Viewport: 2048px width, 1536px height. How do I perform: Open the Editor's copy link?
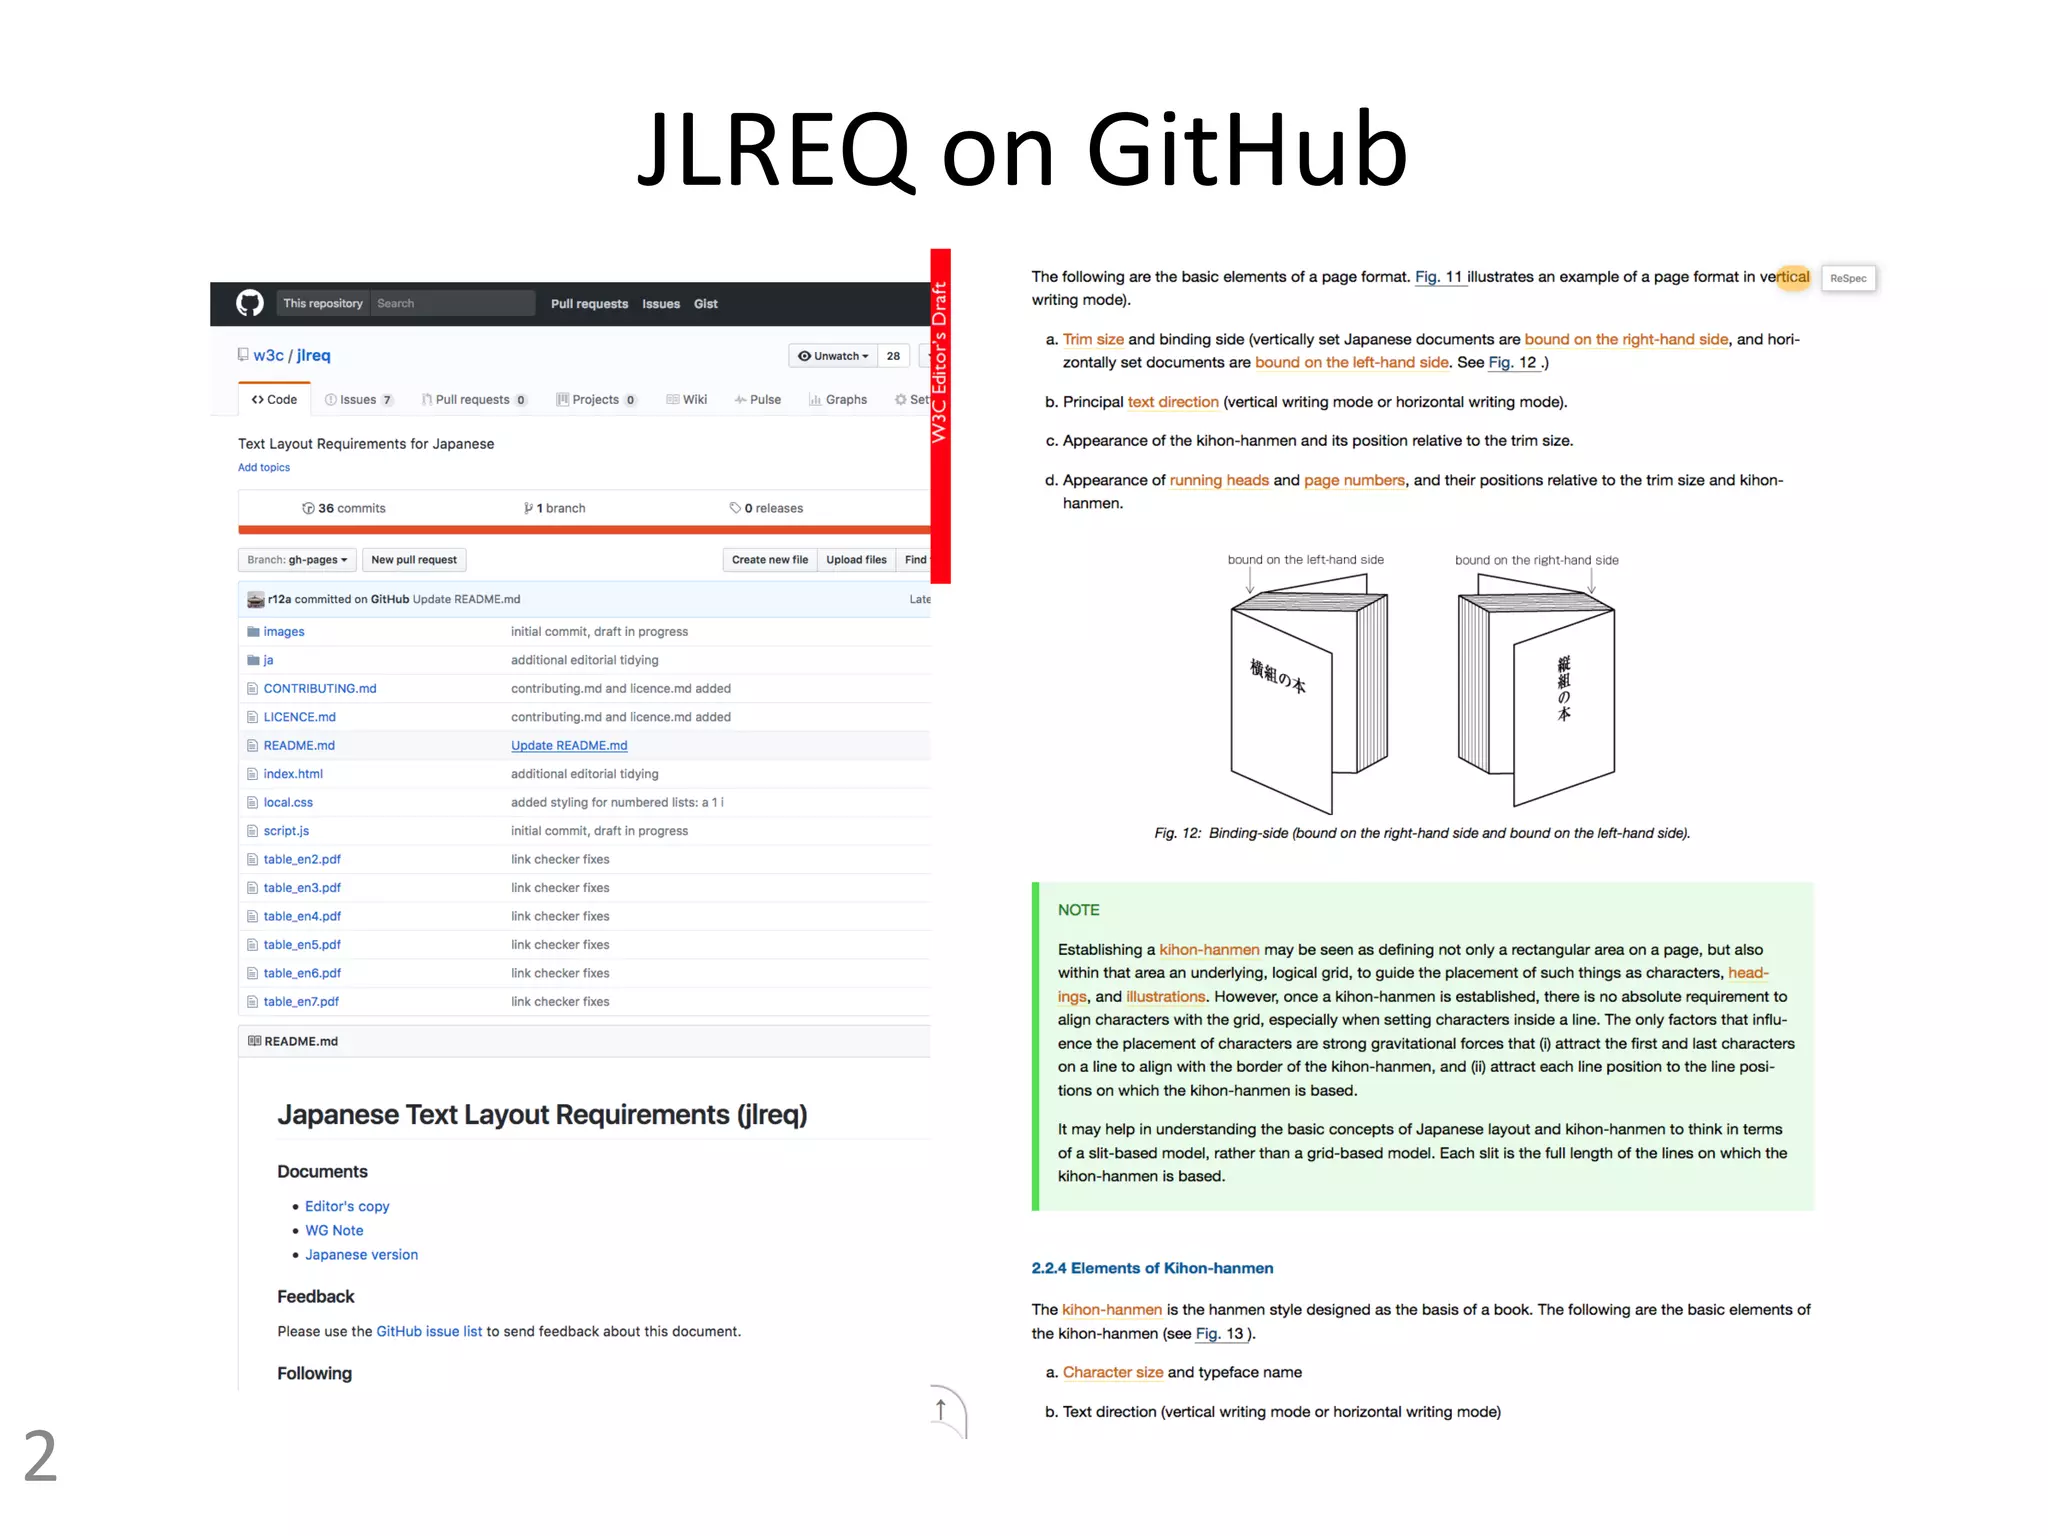point(347,1206)
